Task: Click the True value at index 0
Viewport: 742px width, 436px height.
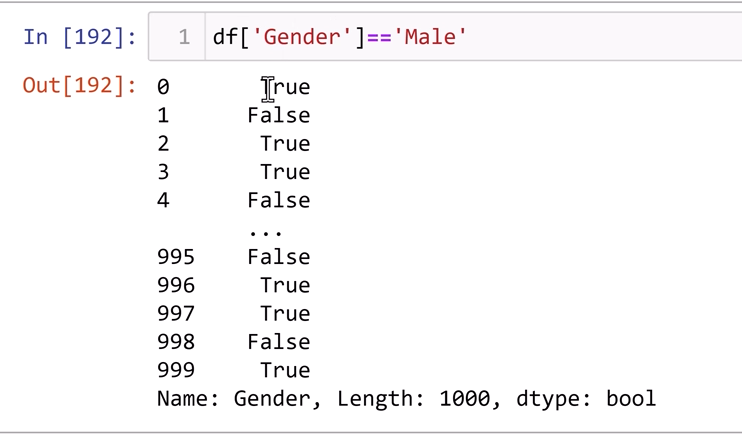Action: (x=286, y=87)
